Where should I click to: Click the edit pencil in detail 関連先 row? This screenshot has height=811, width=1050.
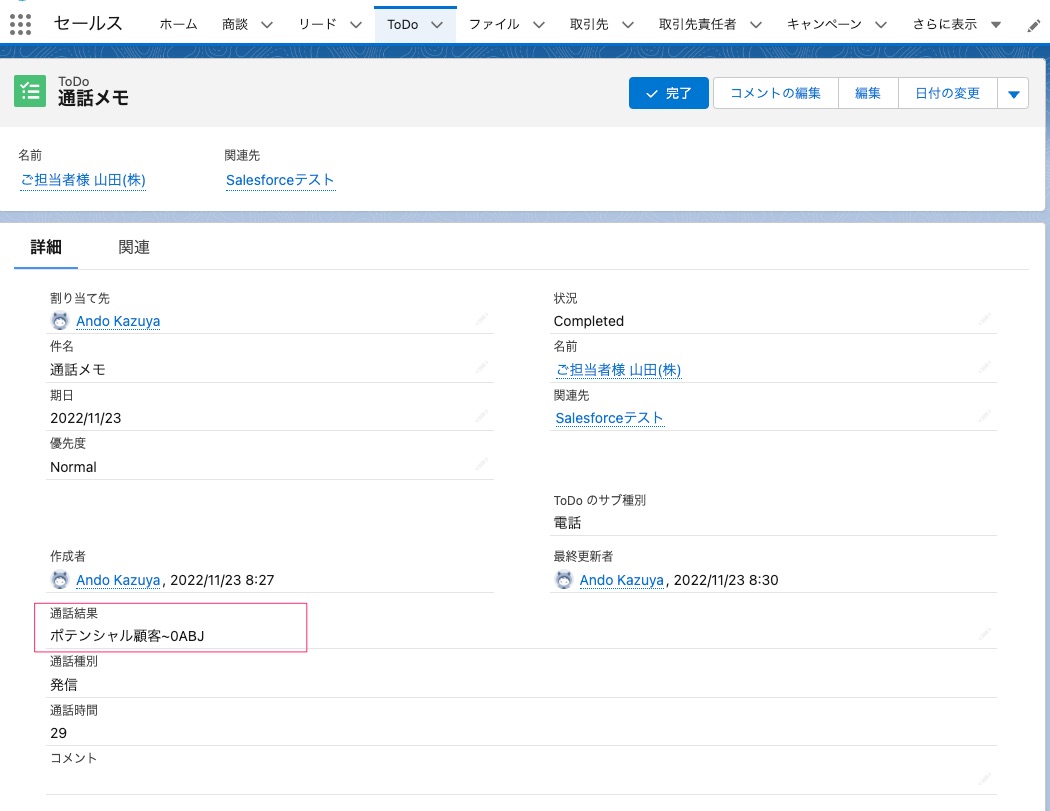pyautogui.click(x=984, y=417)
